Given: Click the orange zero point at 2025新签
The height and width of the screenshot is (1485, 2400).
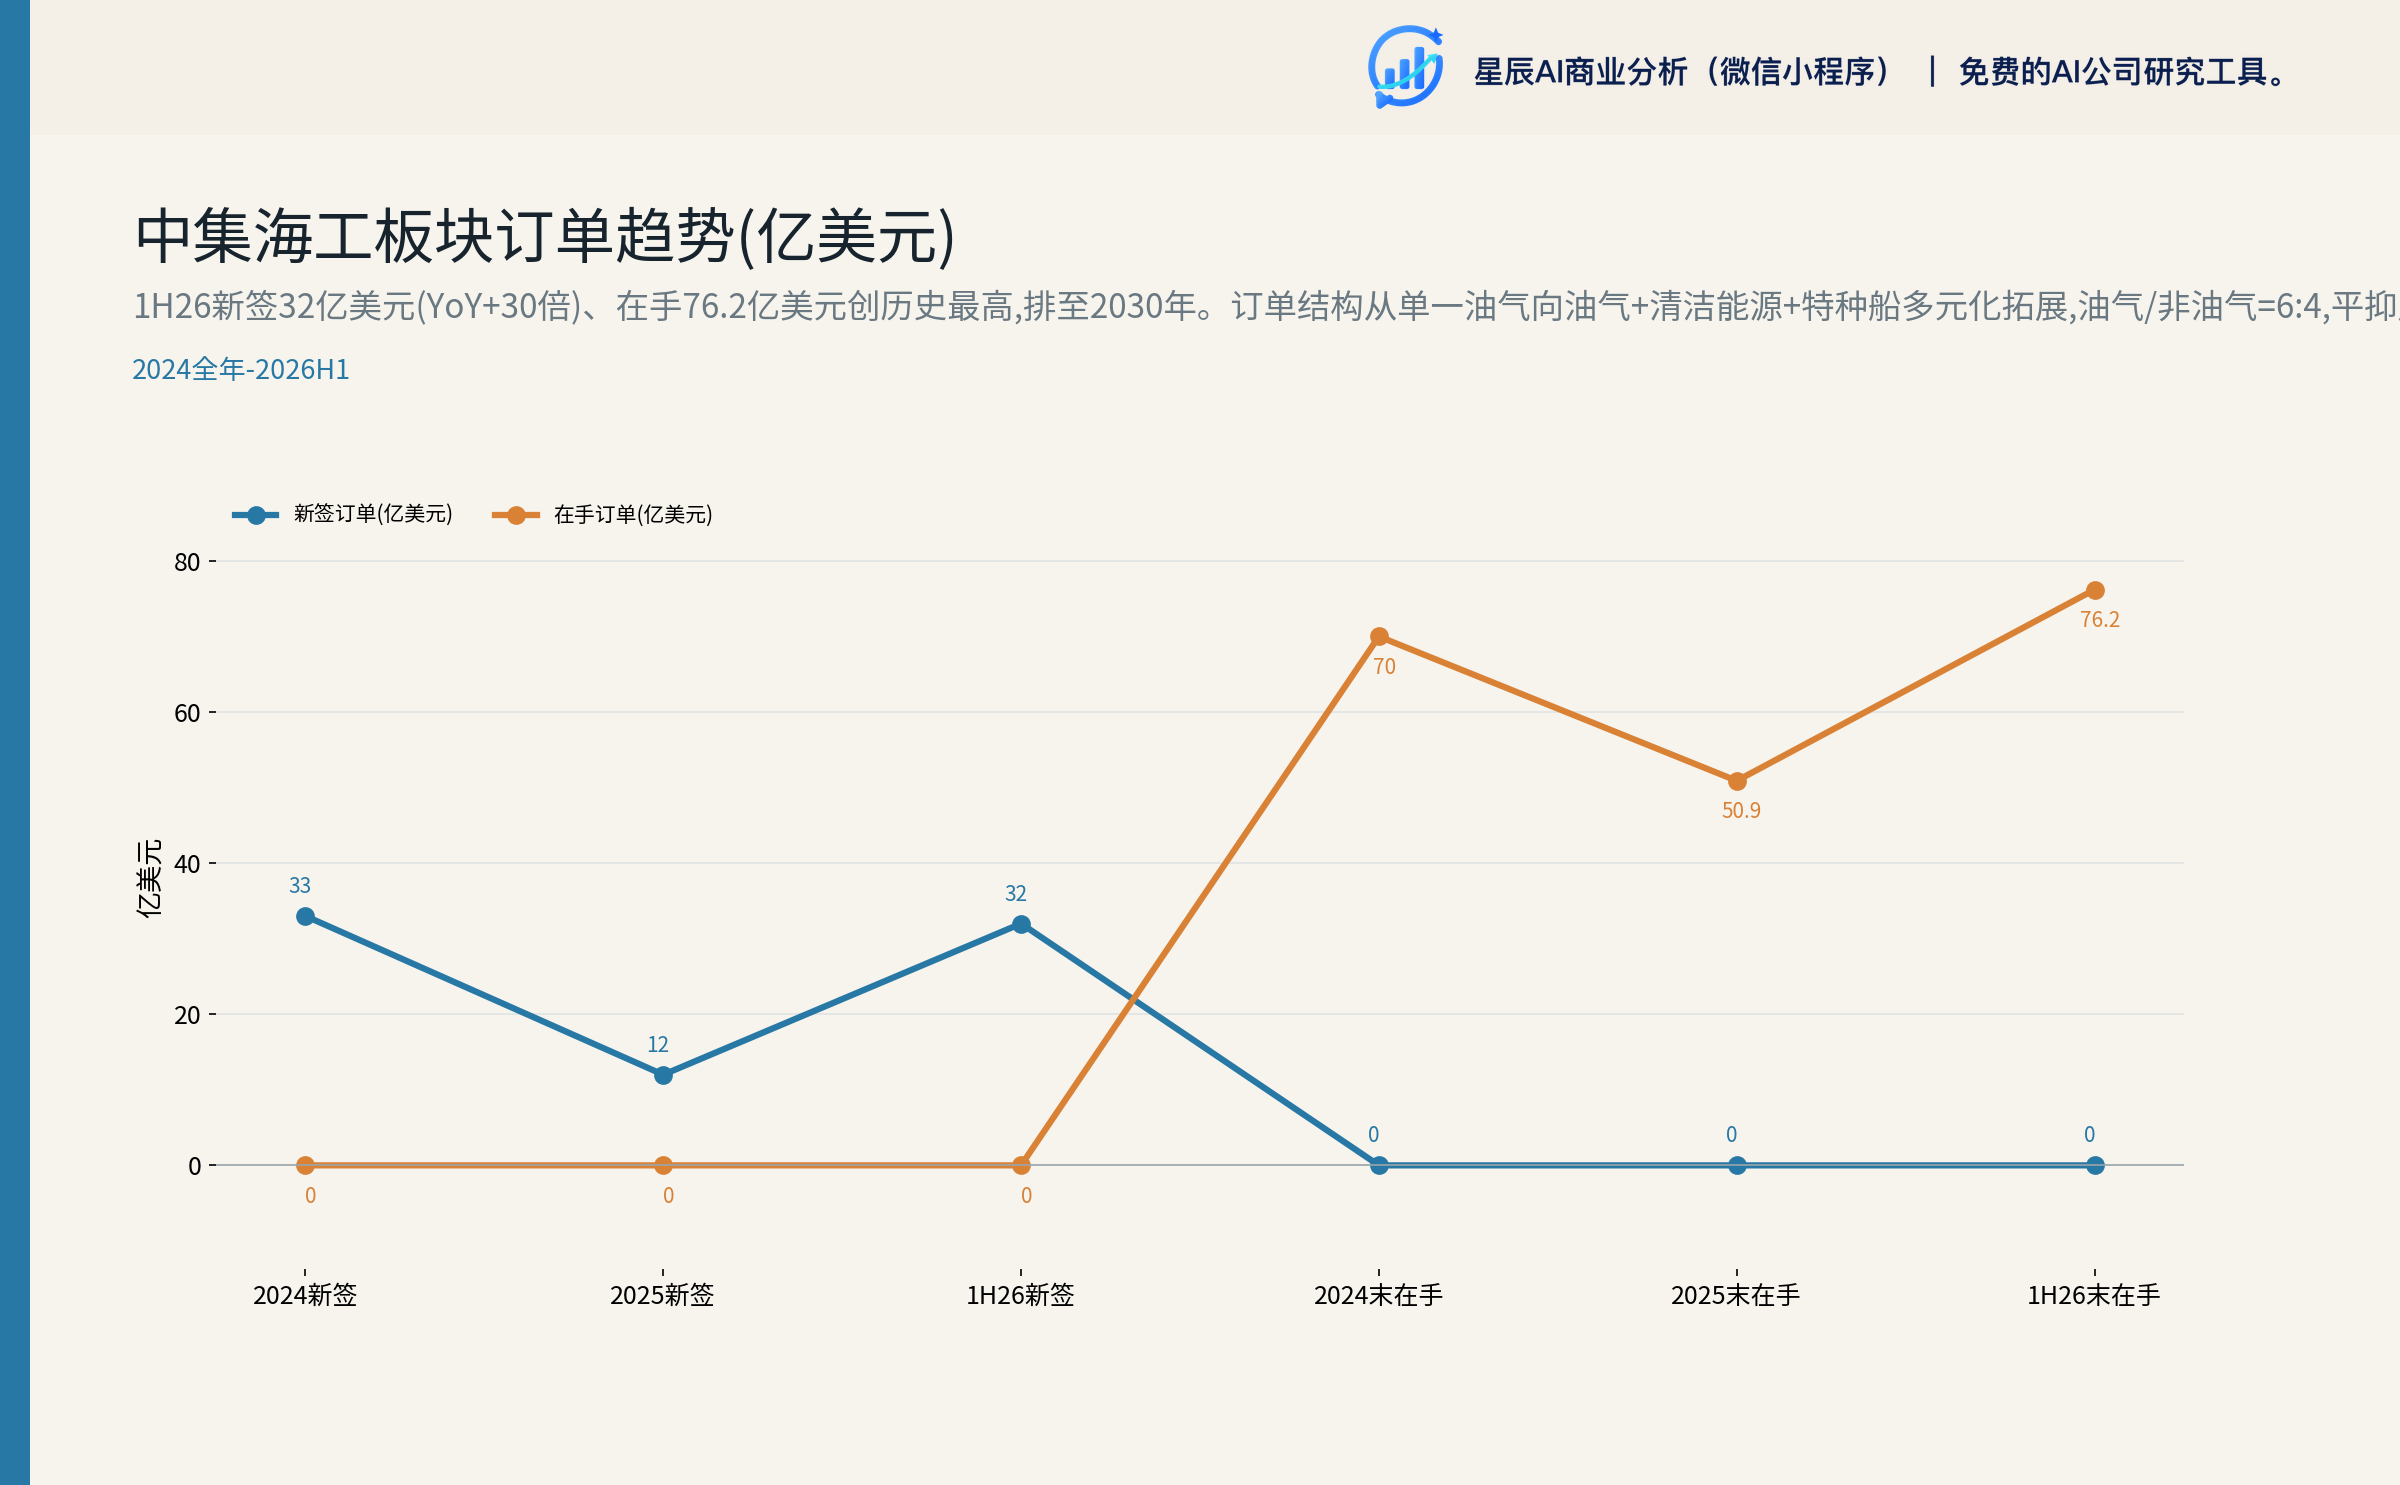Looking at the screenshot, I should click(663, 1165).
